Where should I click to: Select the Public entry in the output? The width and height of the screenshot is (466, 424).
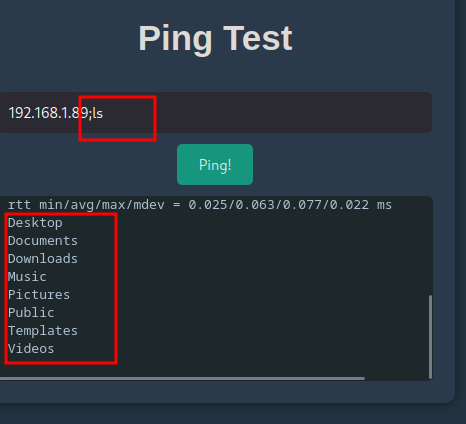[x=31, y=313]
